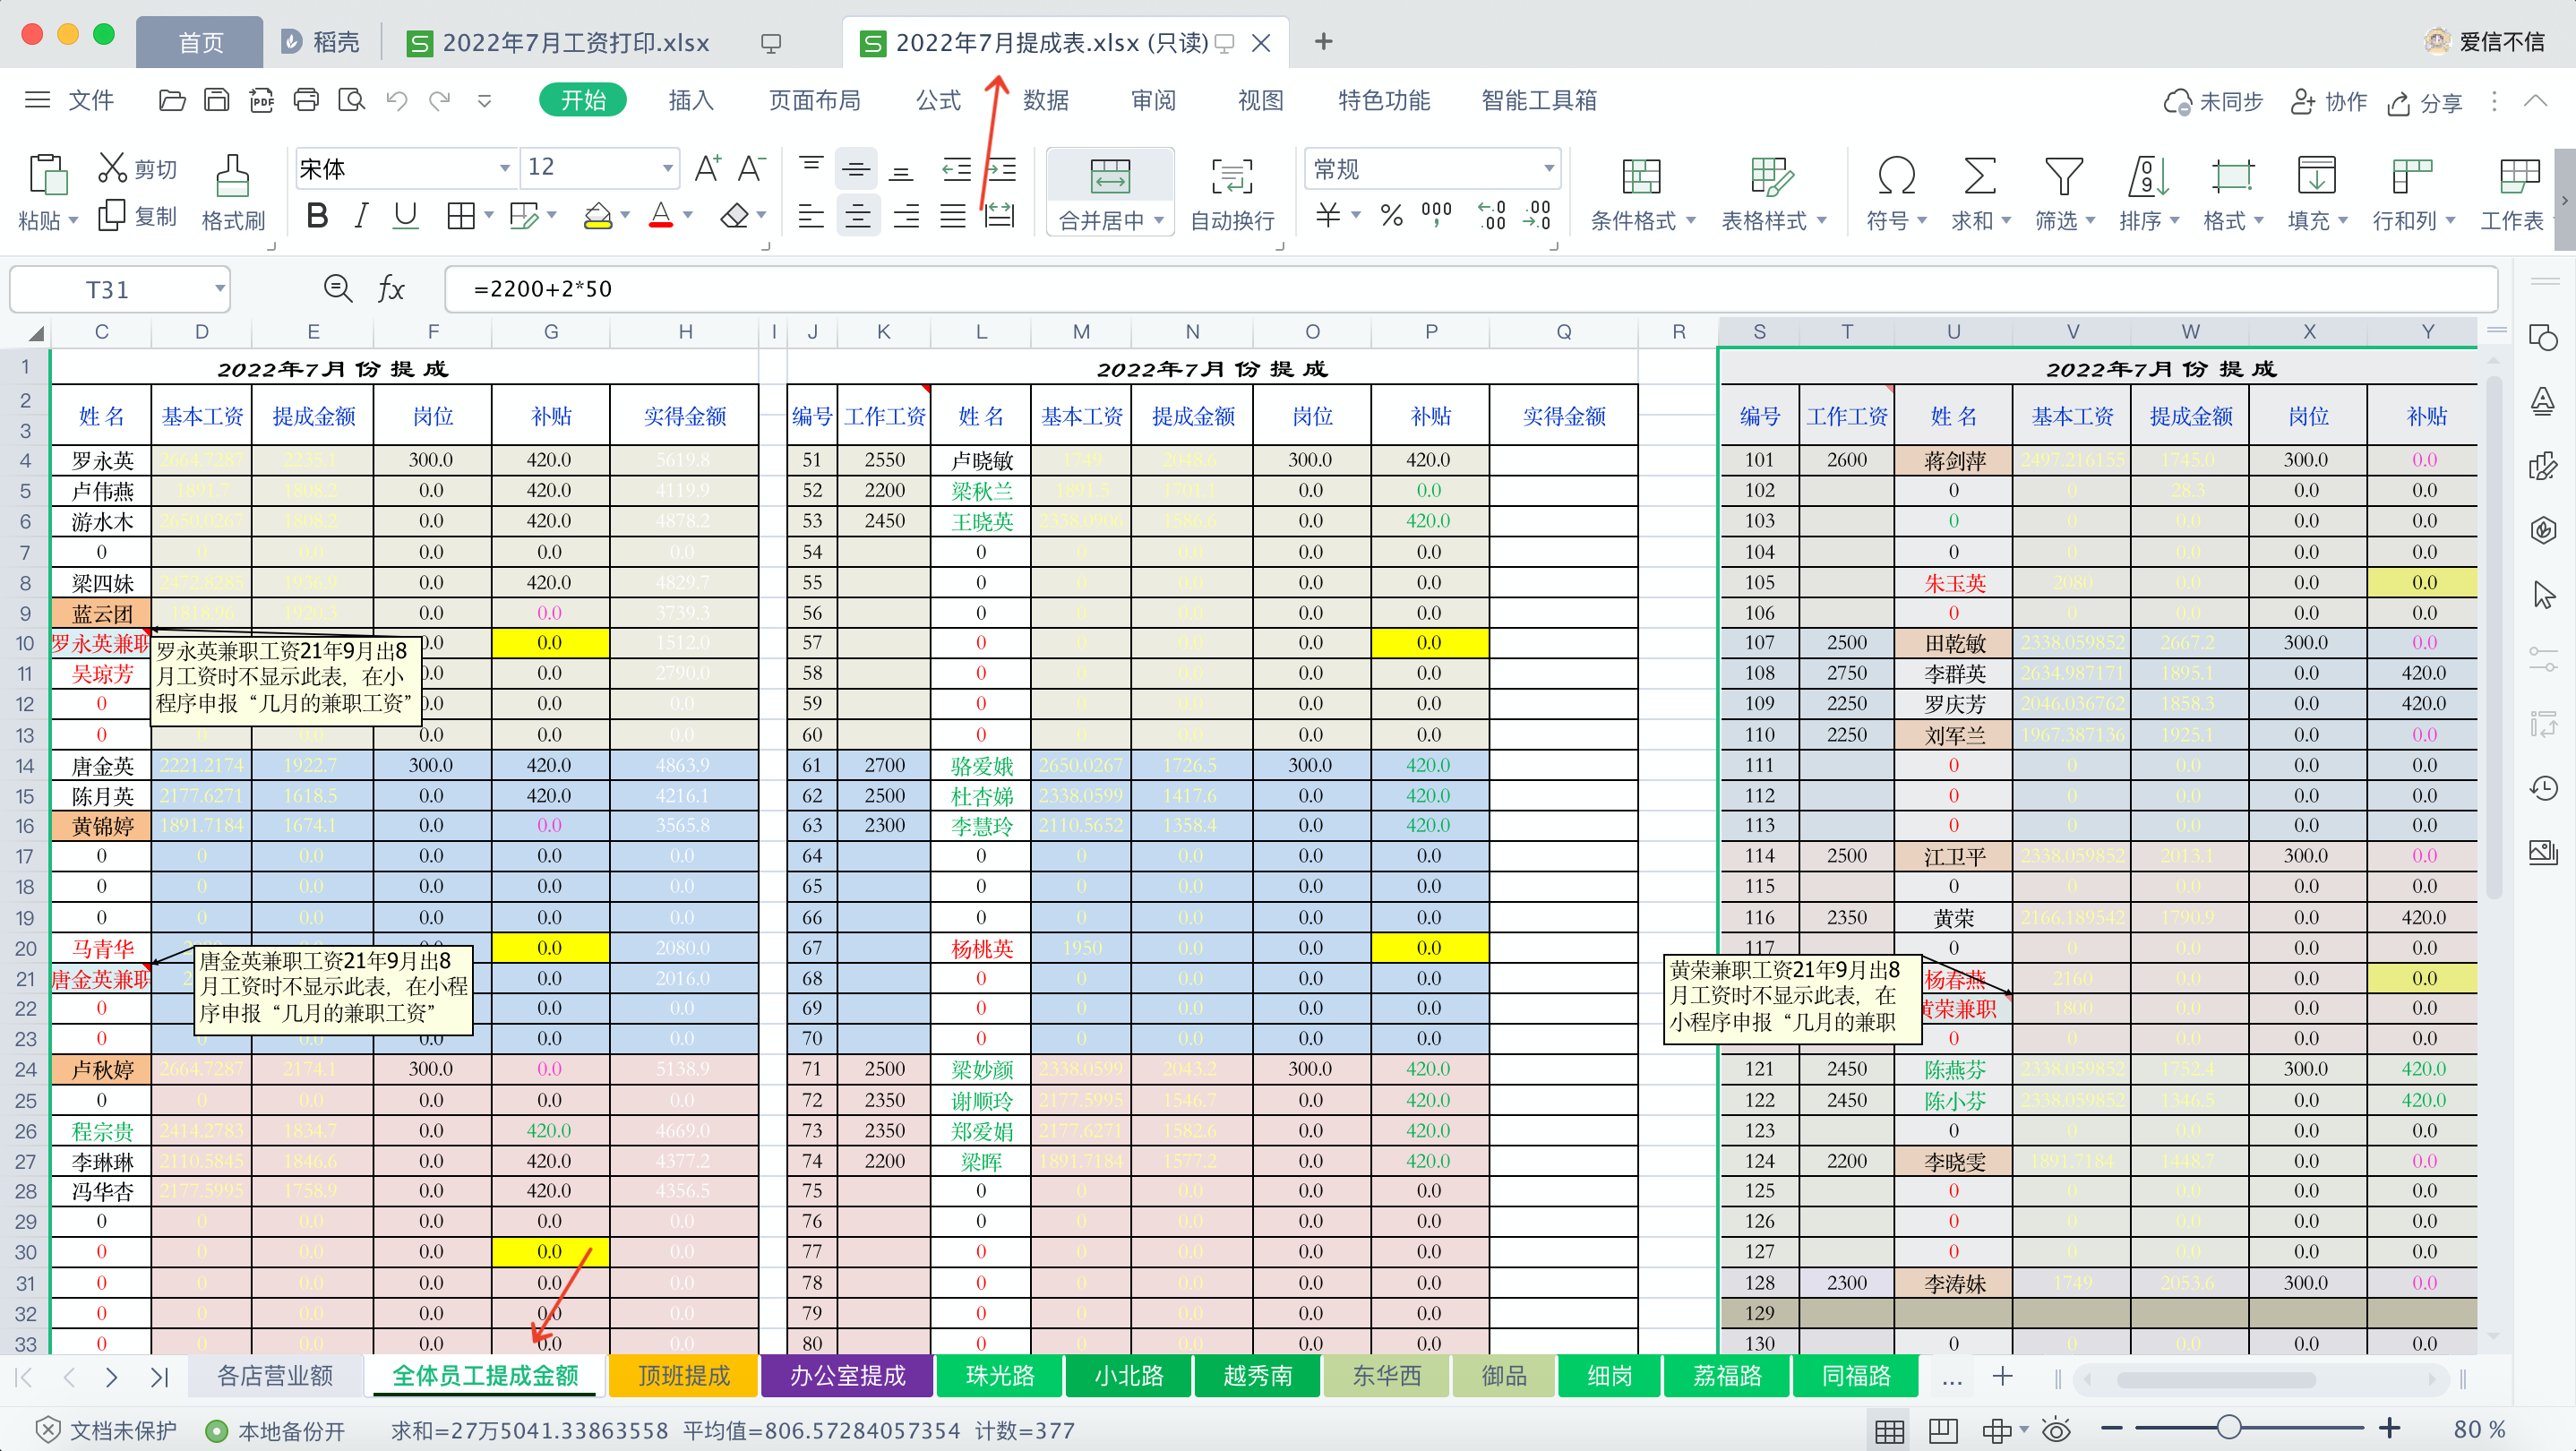Open the number format 常规 dropdown

pos(1548,168)
